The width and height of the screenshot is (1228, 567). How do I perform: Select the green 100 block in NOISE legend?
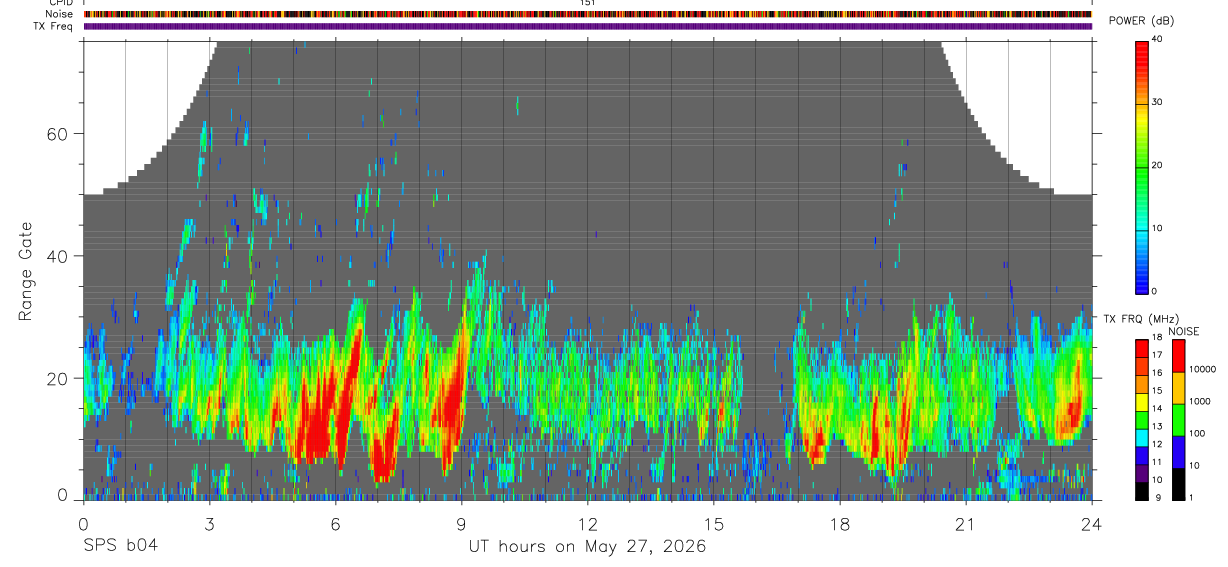[1177, 420]
